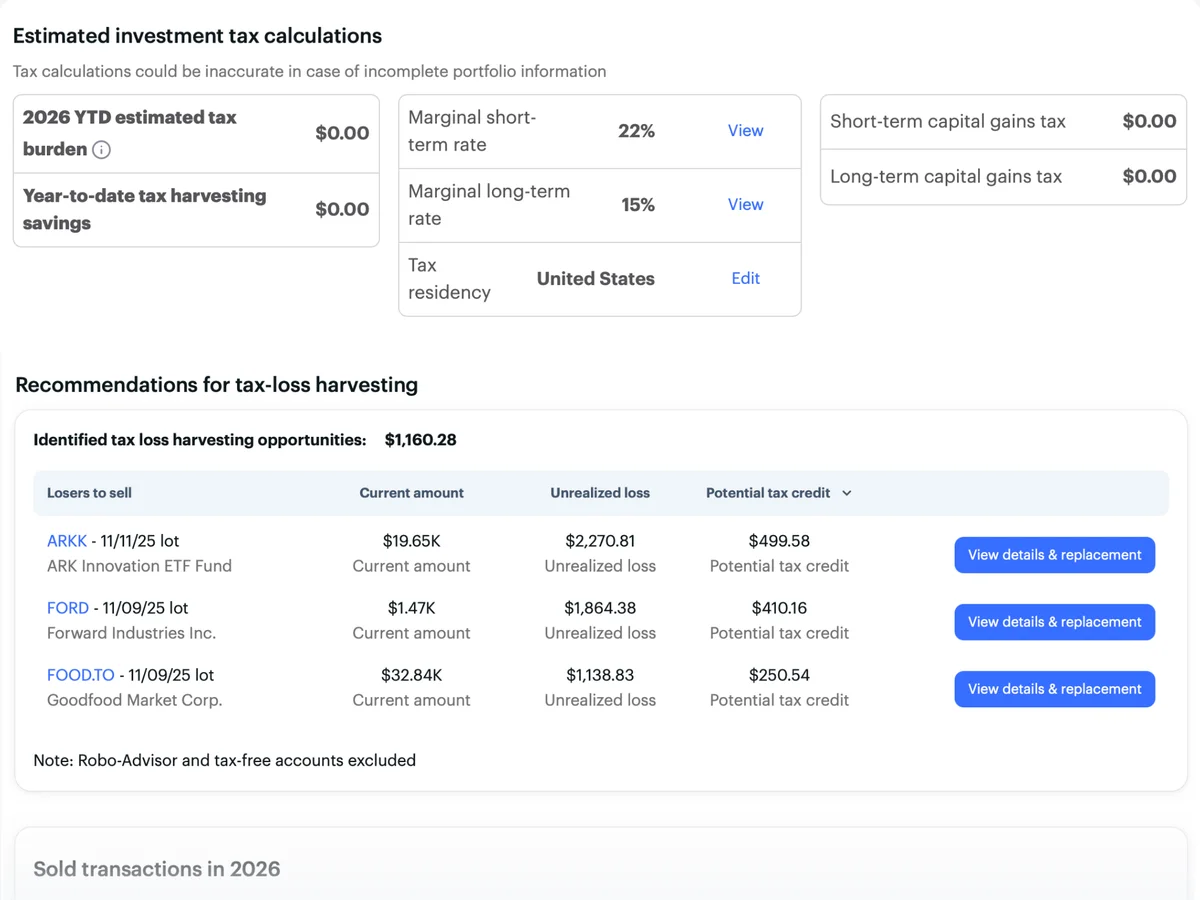View details & replacement for ARKK lot
Screen dimensions: 1200x900
(x=1054, y=554)
